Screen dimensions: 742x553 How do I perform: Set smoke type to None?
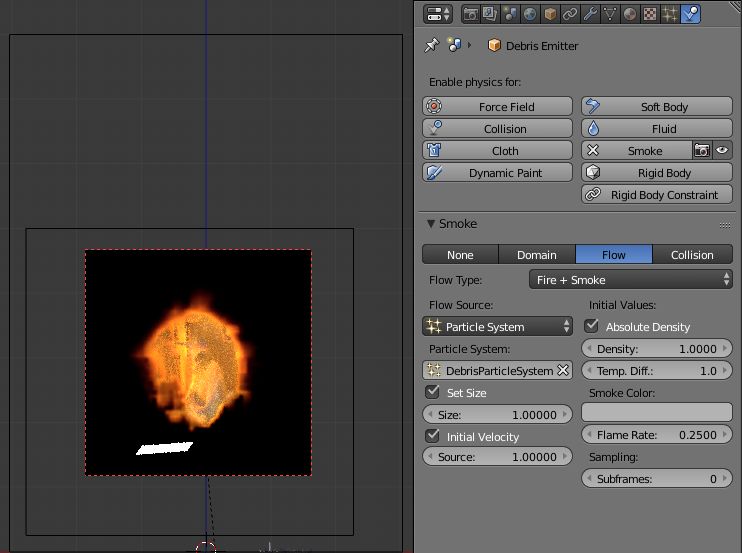(460, 255)
